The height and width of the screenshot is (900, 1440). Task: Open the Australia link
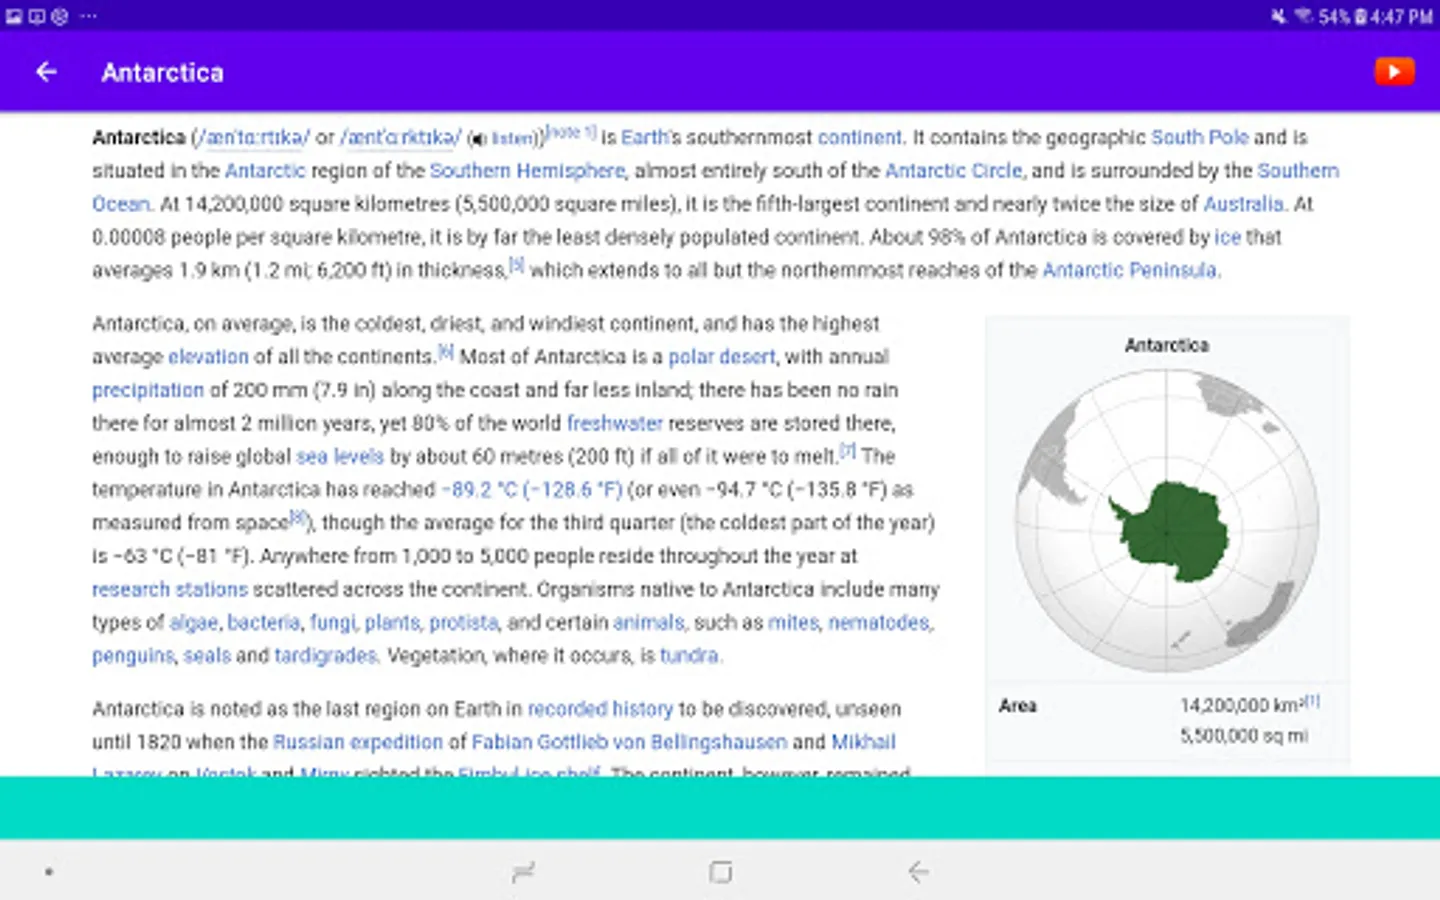(x=1243, y=204)
